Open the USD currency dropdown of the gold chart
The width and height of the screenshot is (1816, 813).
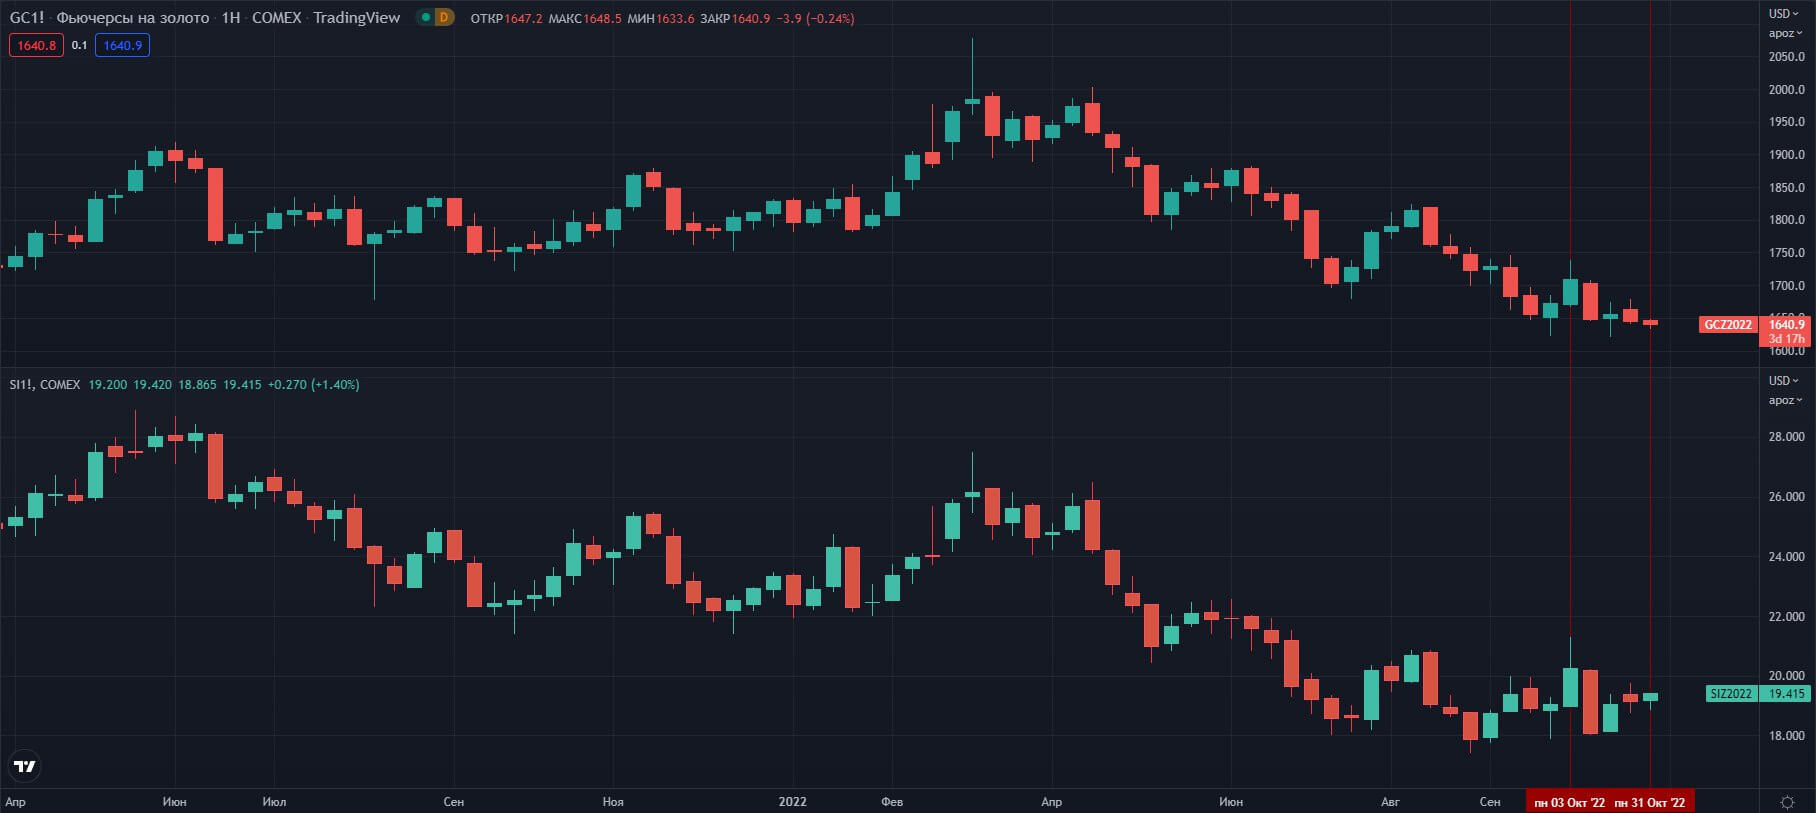click(x=1783, y=14)
